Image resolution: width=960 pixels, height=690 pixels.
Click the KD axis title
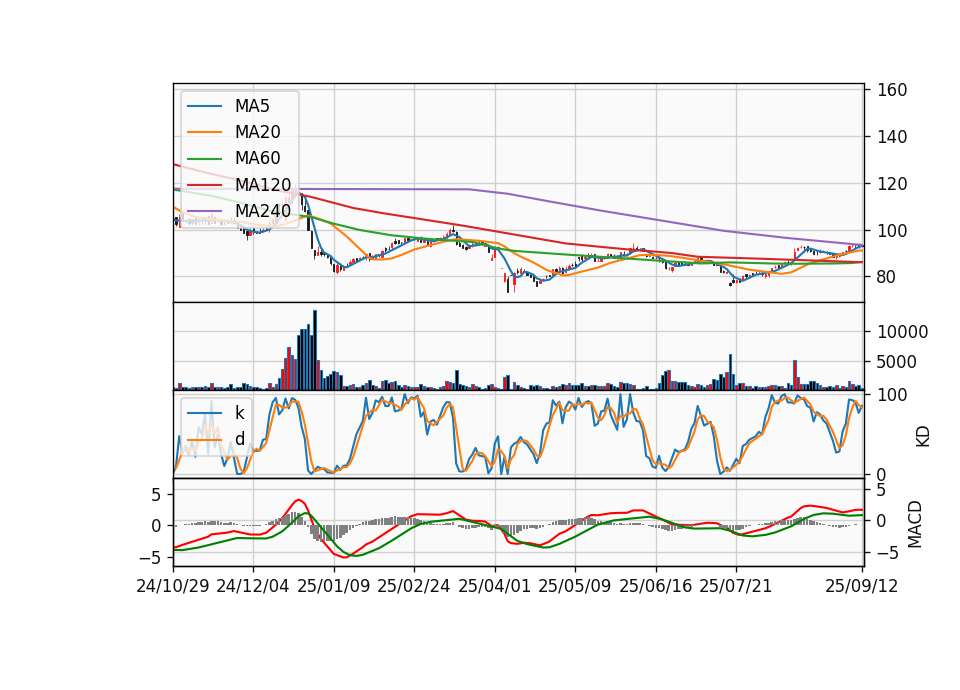923,436
